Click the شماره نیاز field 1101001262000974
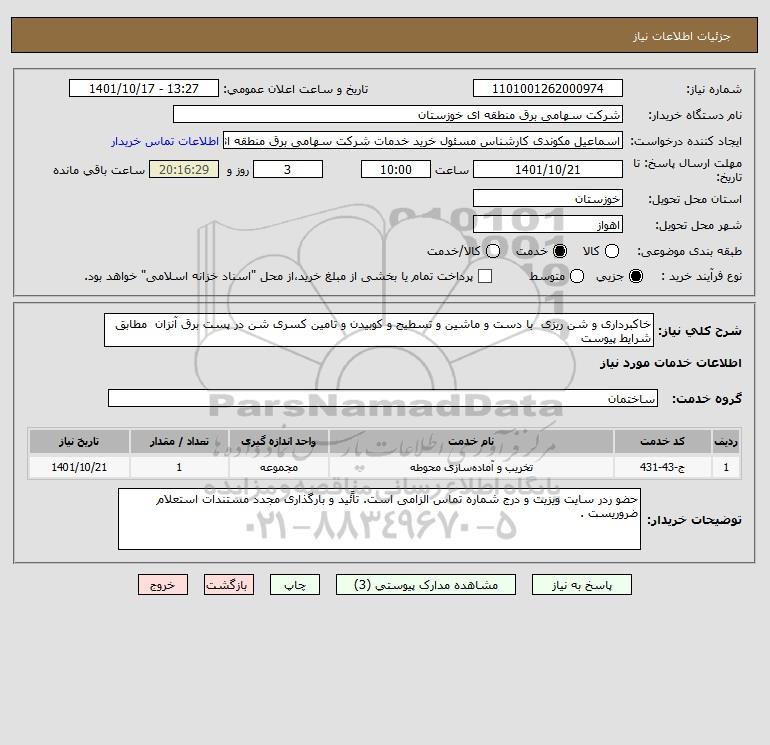Viewport: 770px width, 745px height. click(x=548, y=89)
